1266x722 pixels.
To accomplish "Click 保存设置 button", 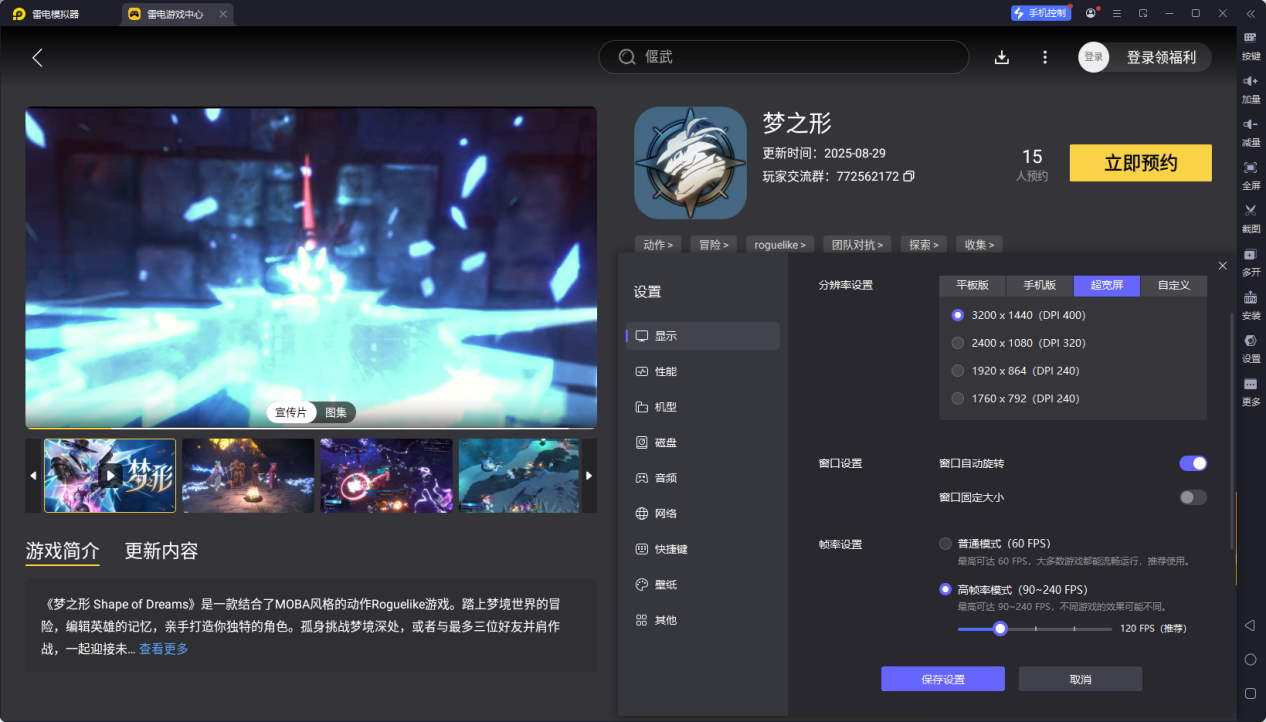I will (943, 679).
